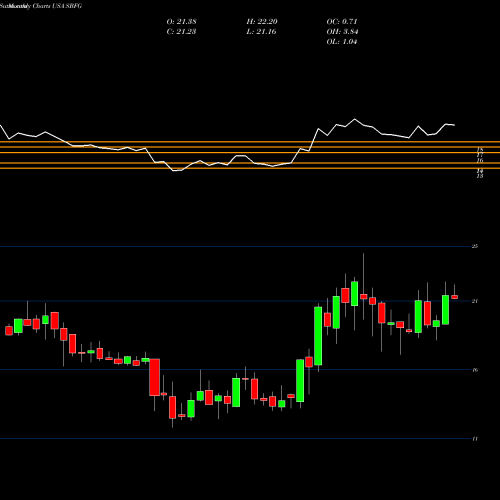This screenshot has height=500, width=500.
Task: Click the USA SBFG chart title
Action: coord(67,6)
